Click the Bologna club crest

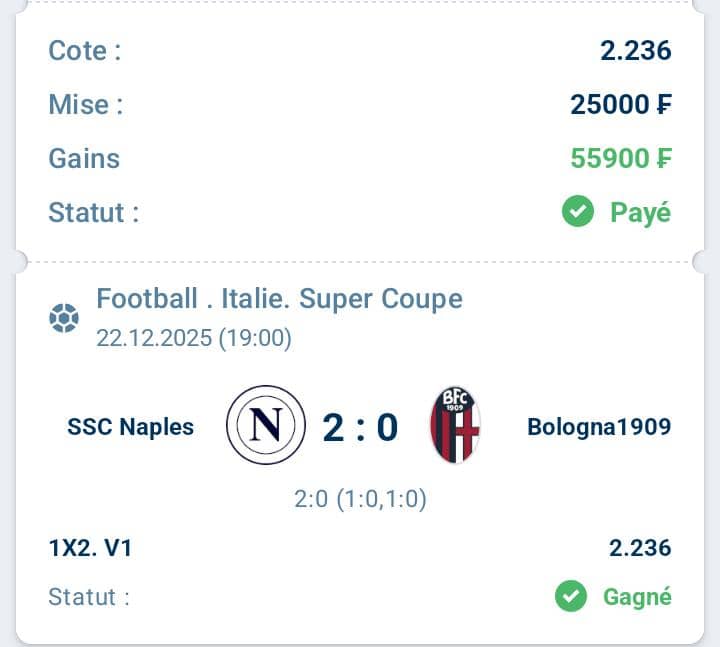coord(455,426)
